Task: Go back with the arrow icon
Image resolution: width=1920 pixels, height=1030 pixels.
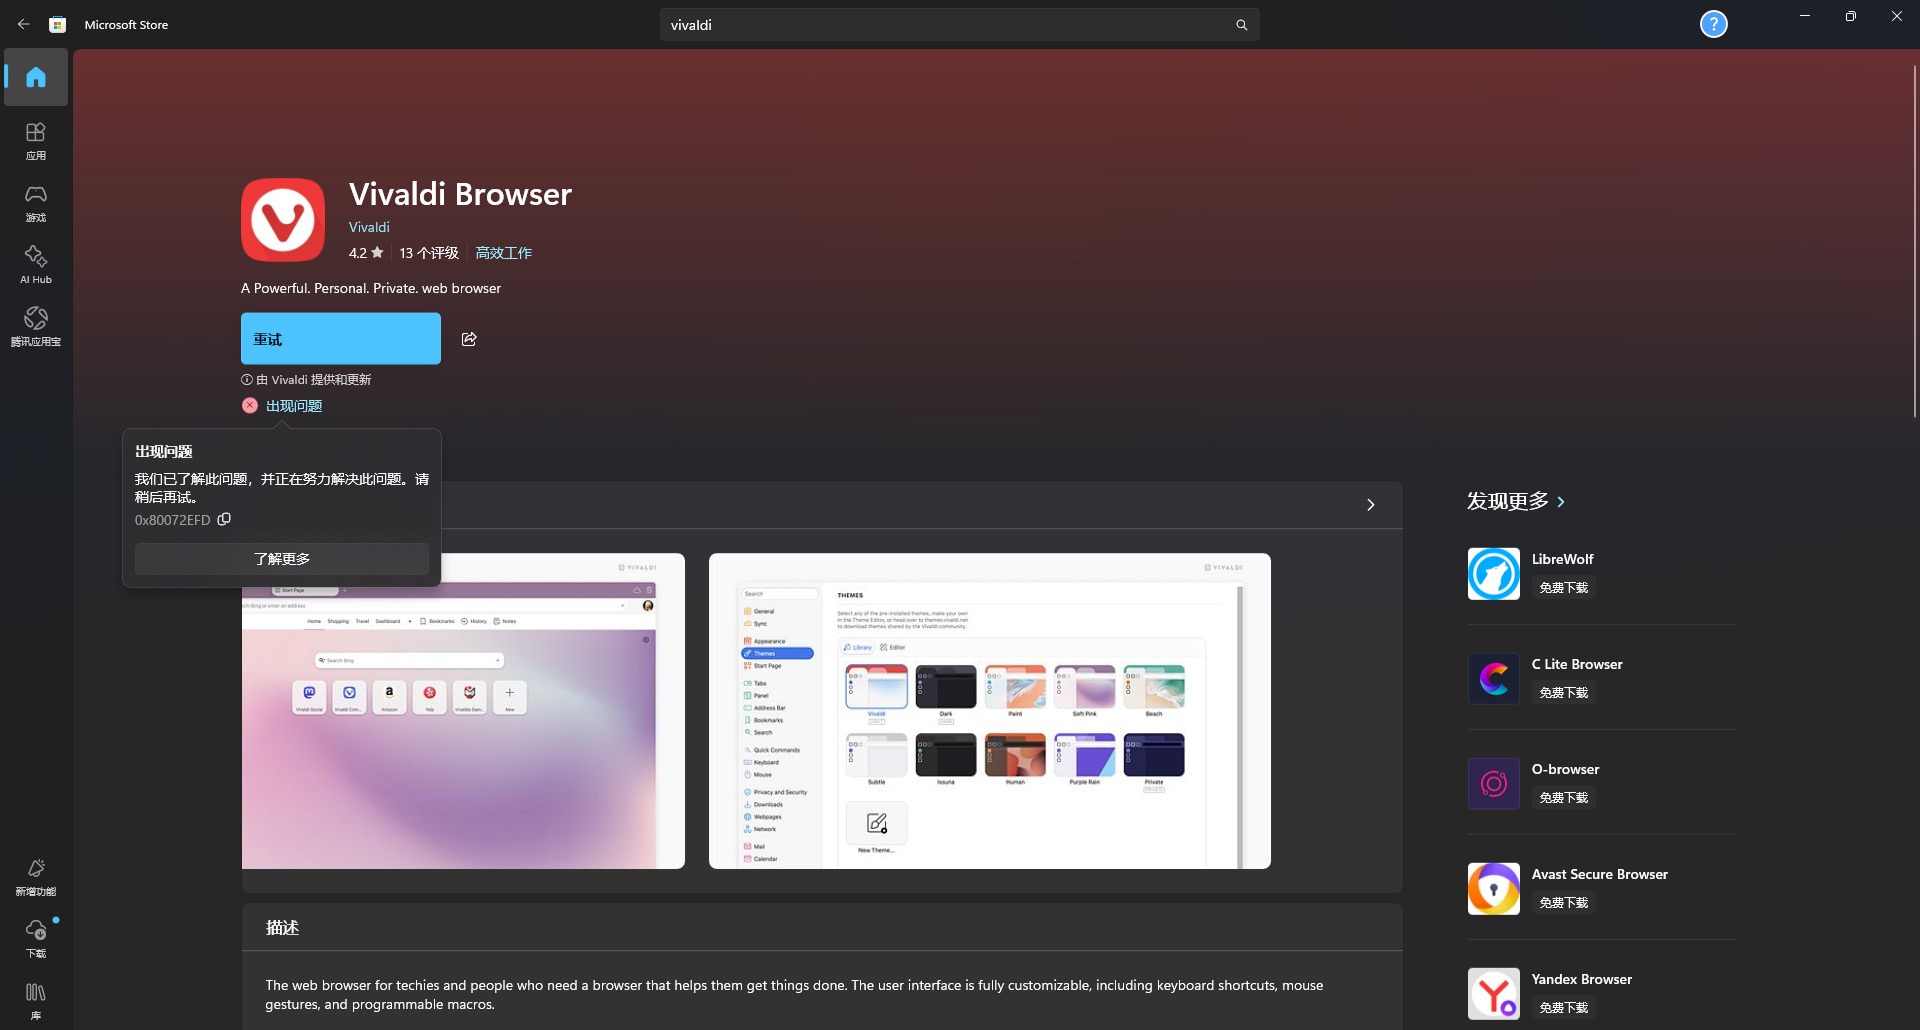Action: point(24,24)
